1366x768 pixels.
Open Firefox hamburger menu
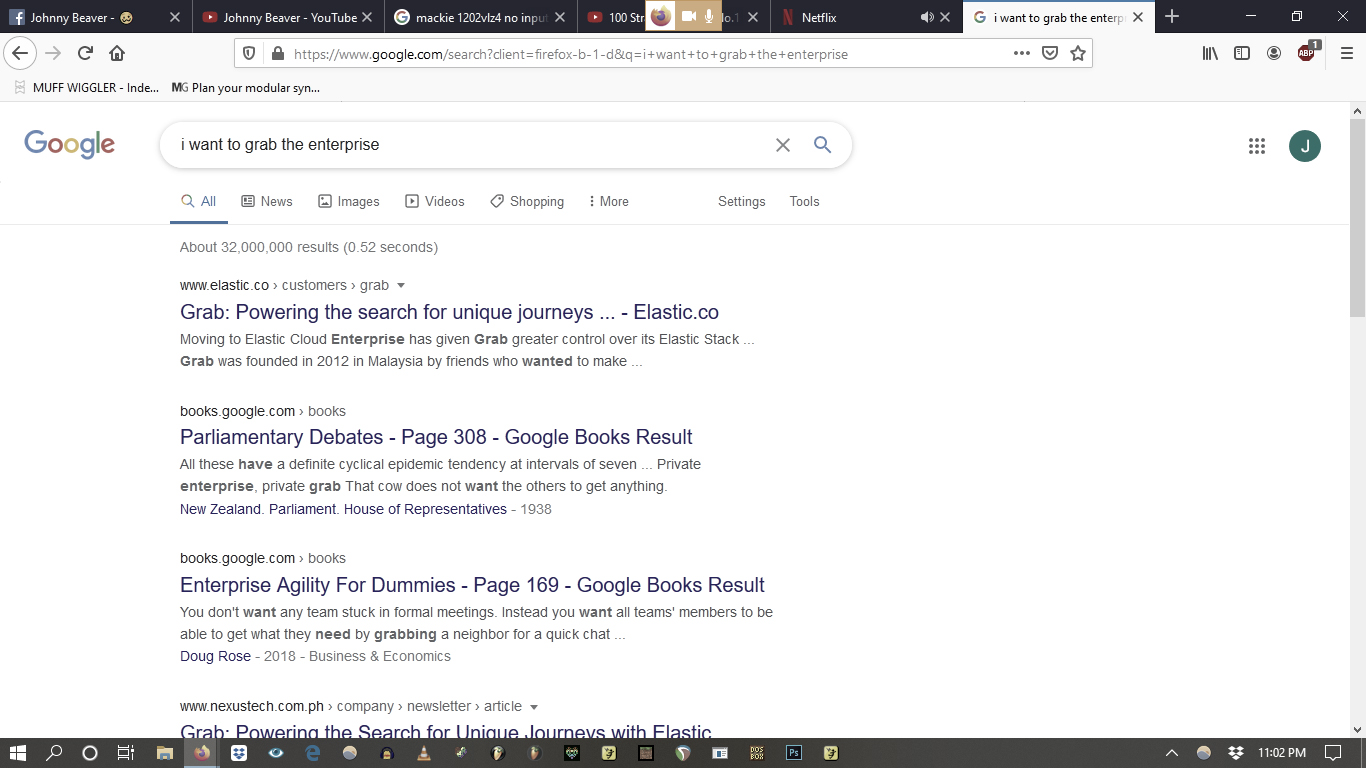(1346, 54)
